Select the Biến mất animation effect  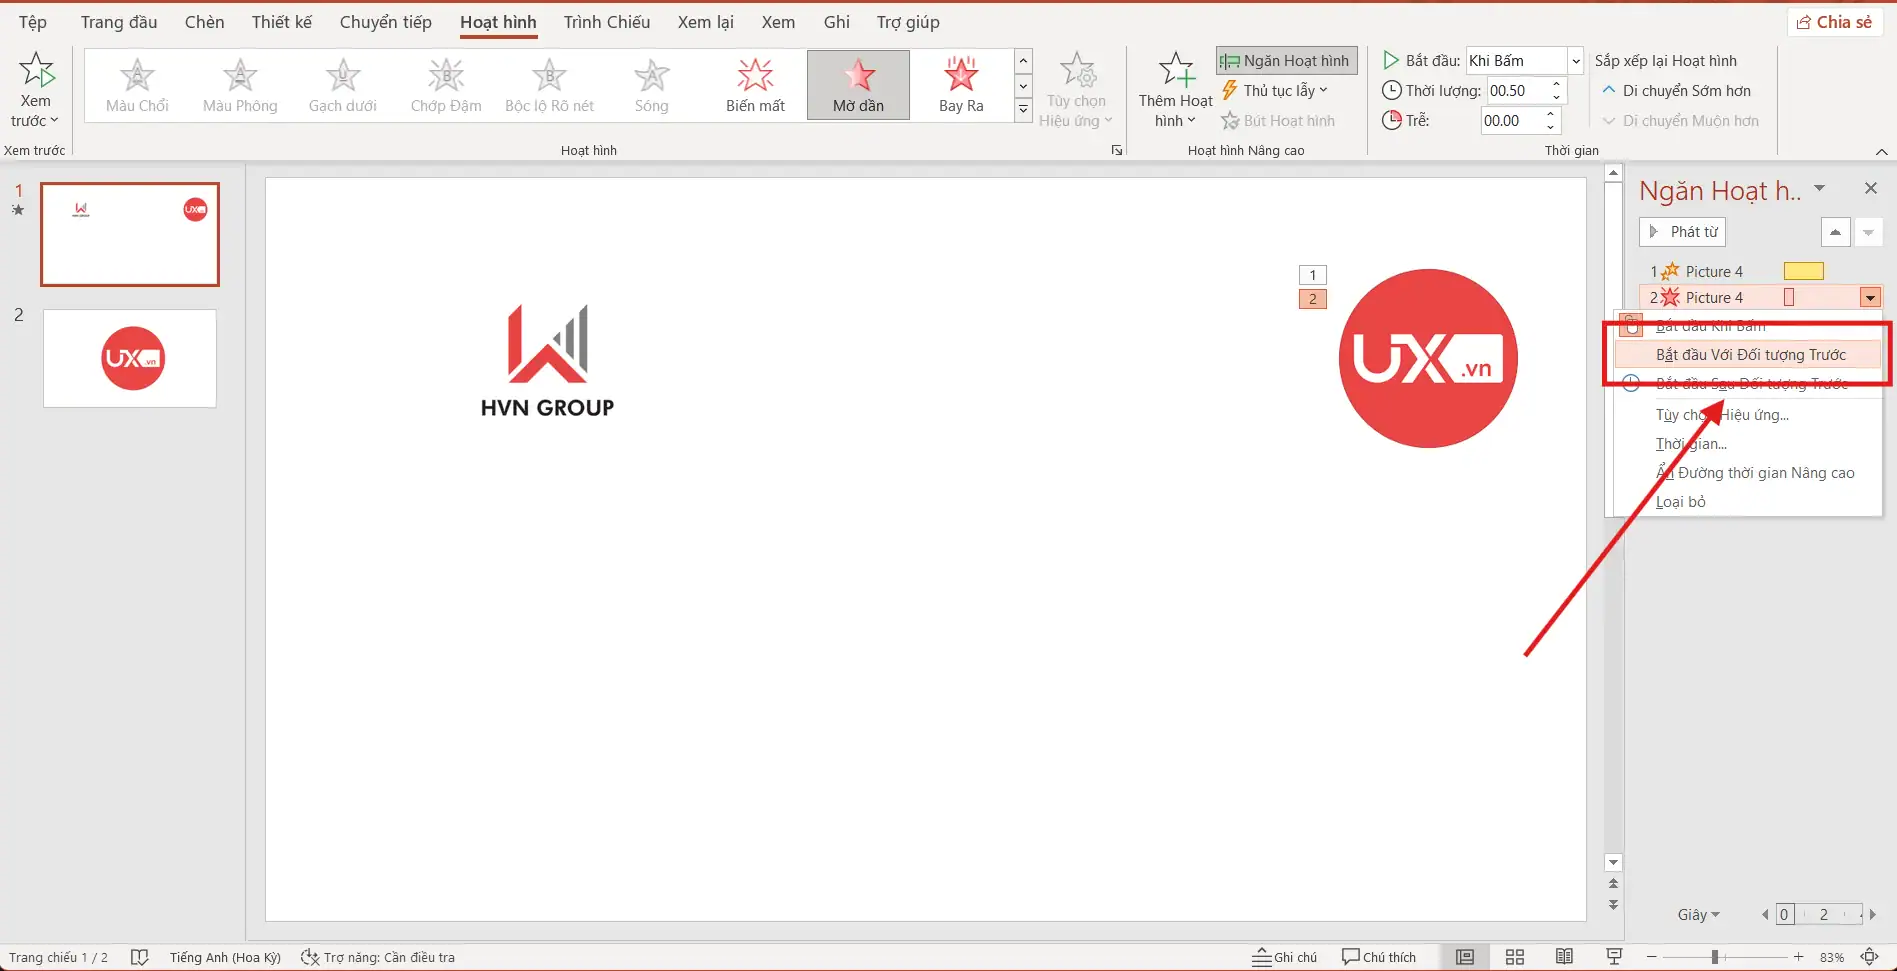point(755,85)
